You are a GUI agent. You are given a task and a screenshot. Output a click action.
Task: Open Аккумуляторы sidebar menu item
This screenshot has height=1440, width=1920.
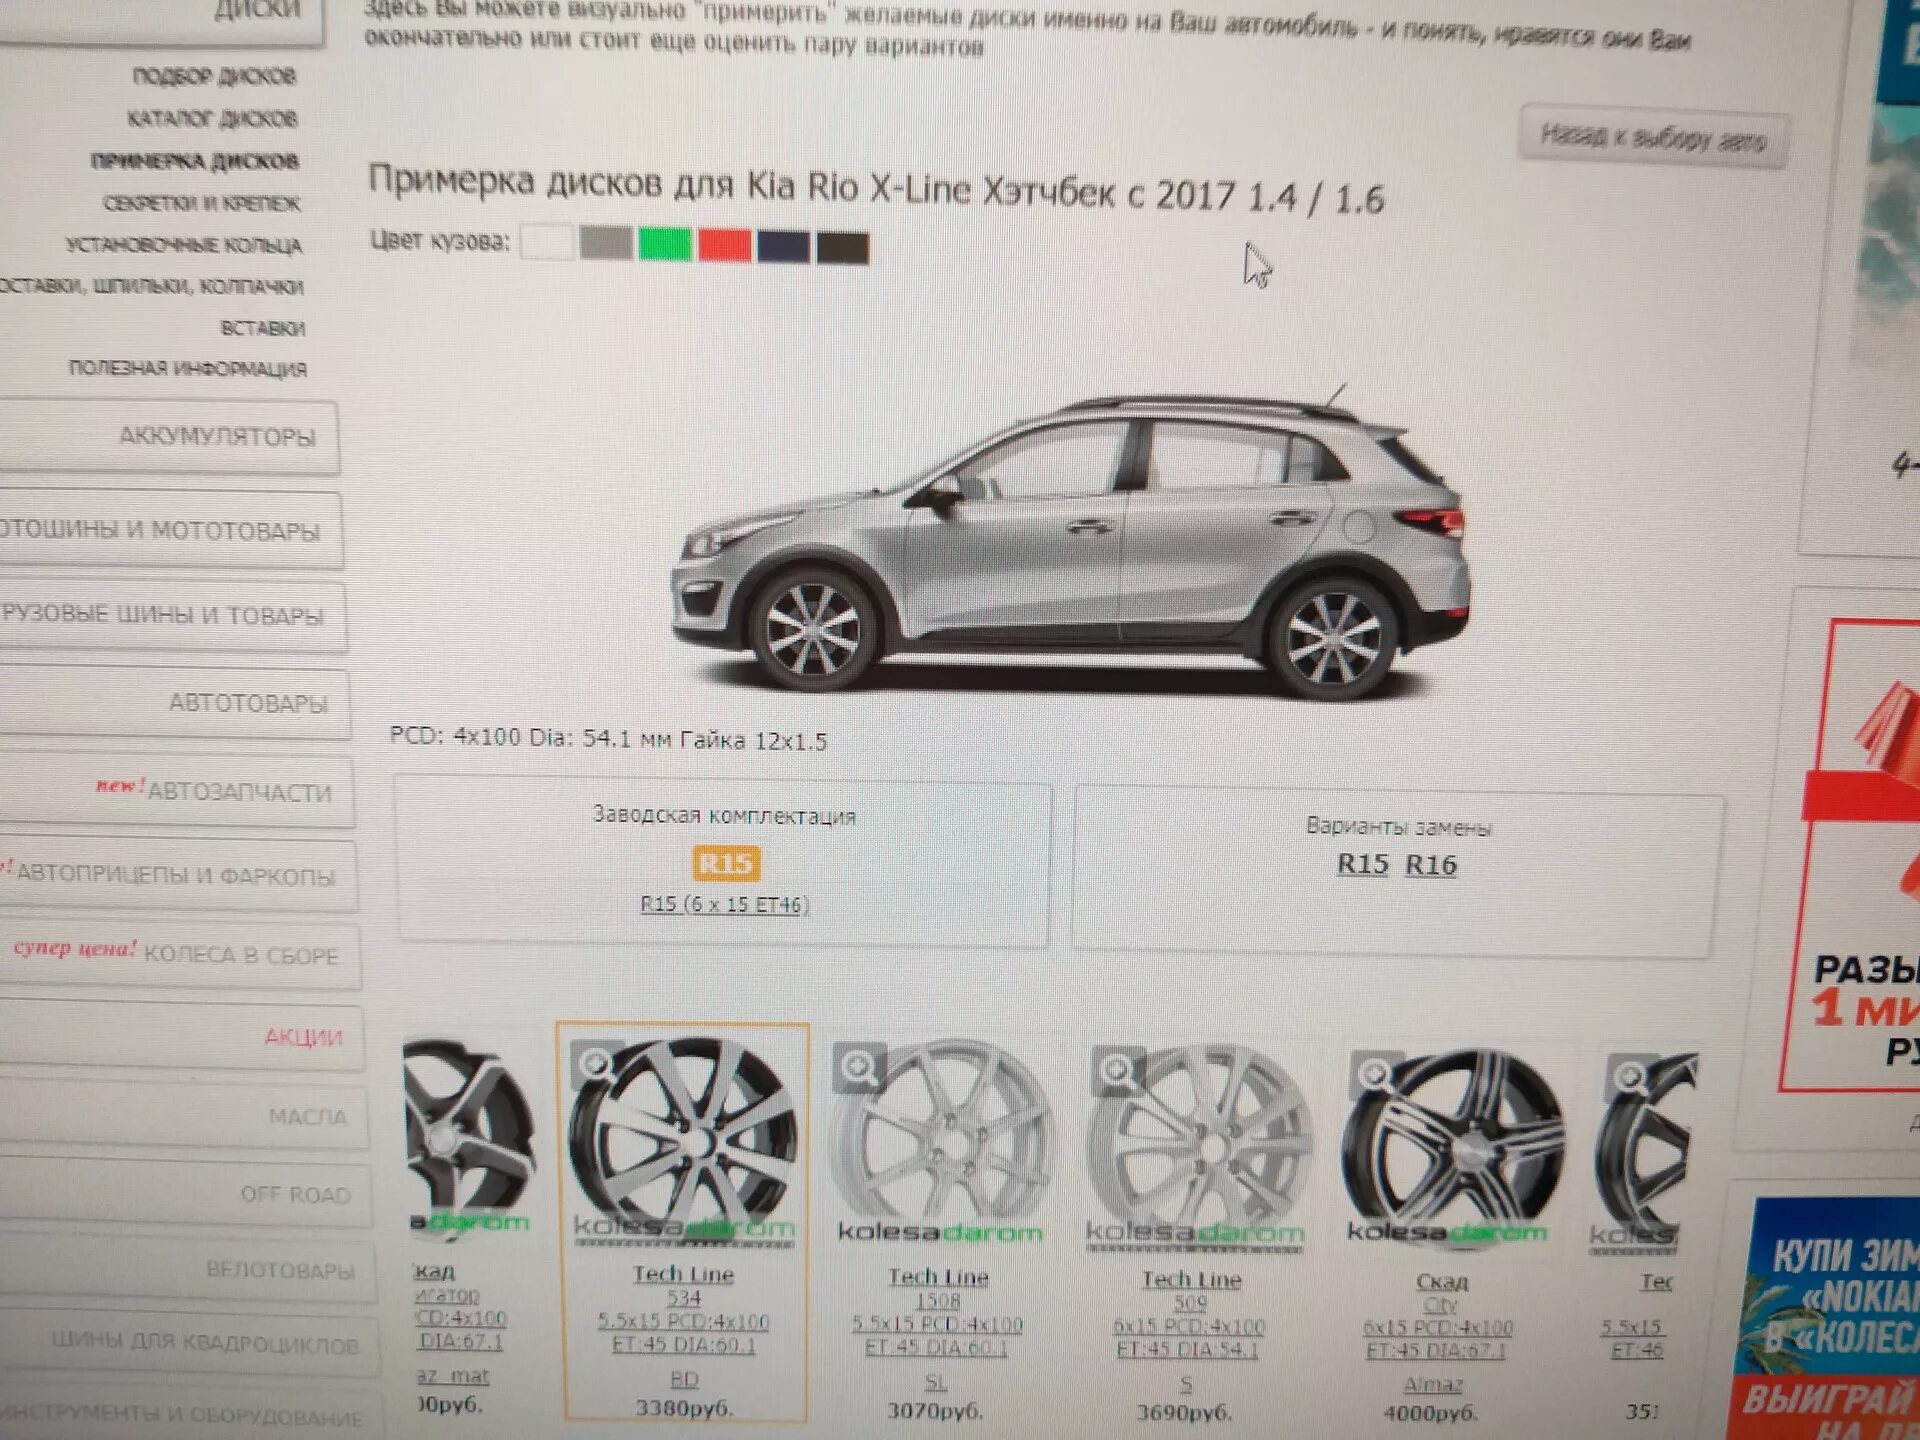click(x=217, y=436)
